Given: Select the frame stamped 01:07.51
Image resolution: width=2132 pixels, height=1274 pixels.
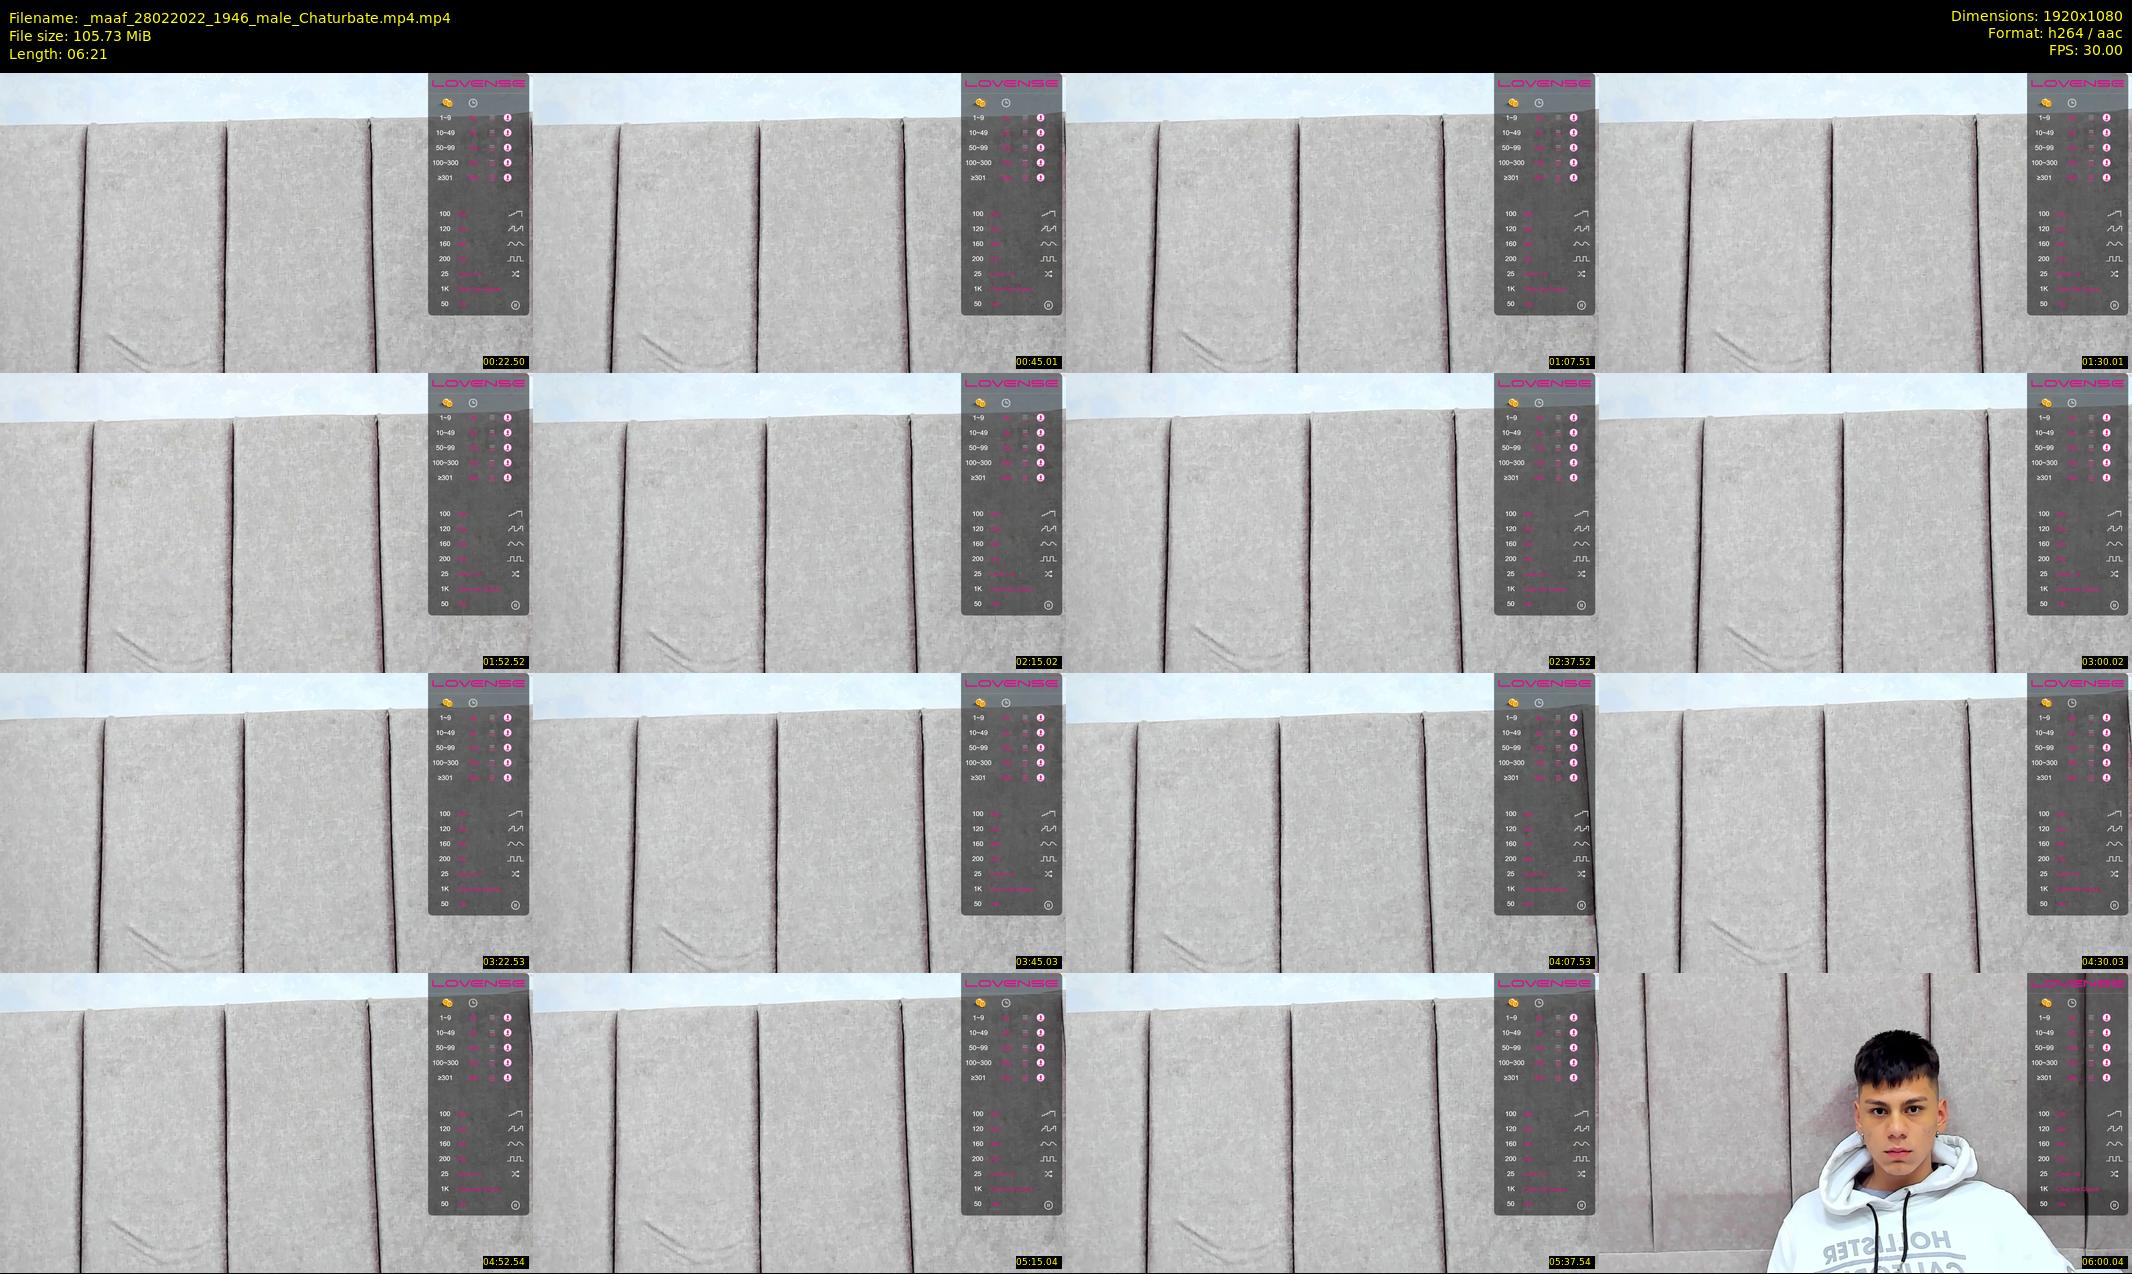Looking at the screenshot, I should [1332, 222].
